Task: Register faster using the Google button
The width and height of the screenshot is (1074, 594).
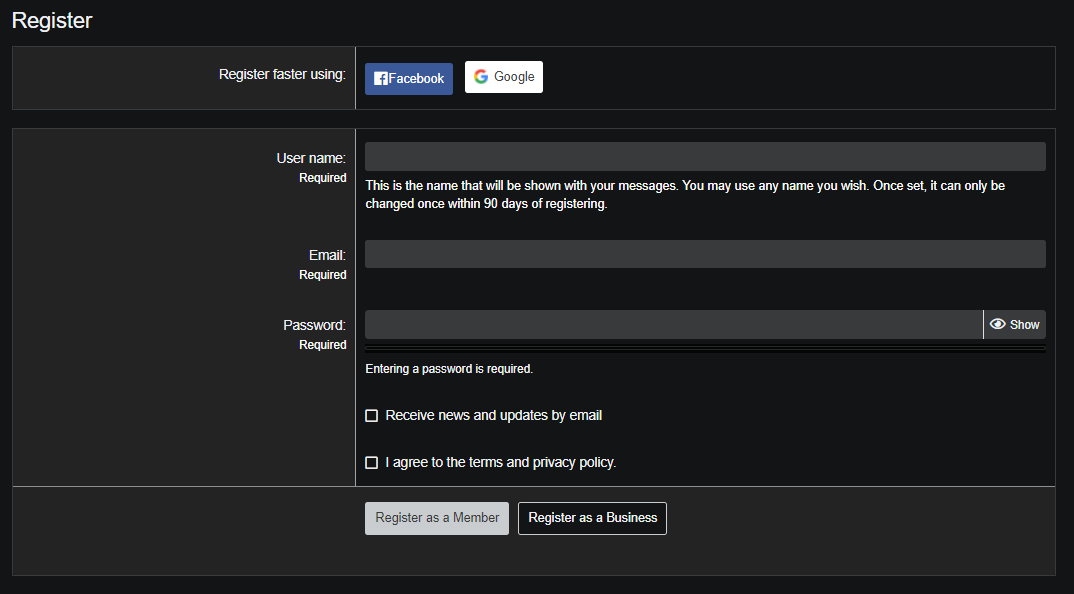Action: click(x=504, y=77)
